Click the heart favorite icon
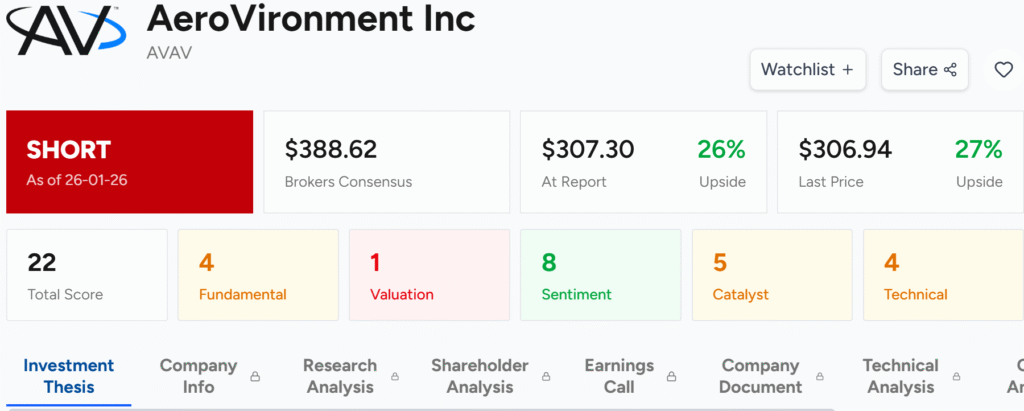This screenshot has width=1024, height=411. tap(1003, 70)
